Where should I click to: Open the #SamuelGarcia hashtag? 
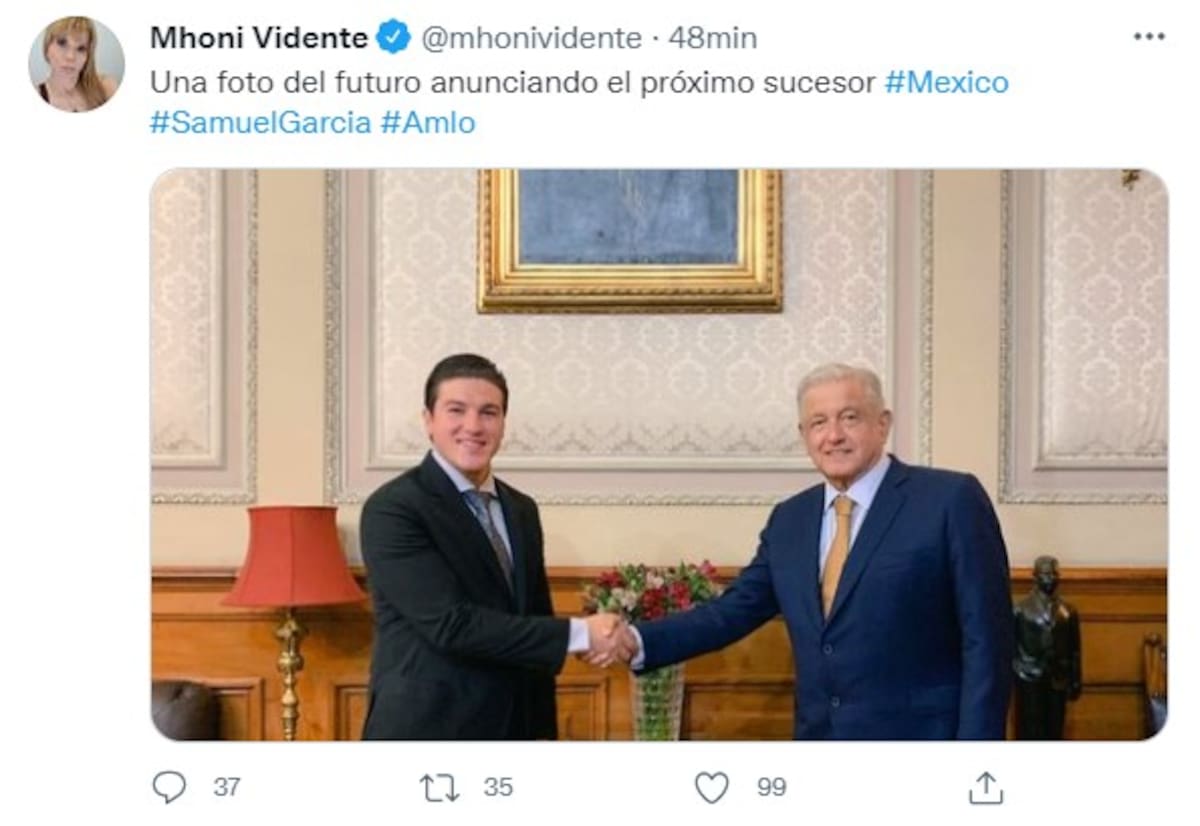point(260,123)
